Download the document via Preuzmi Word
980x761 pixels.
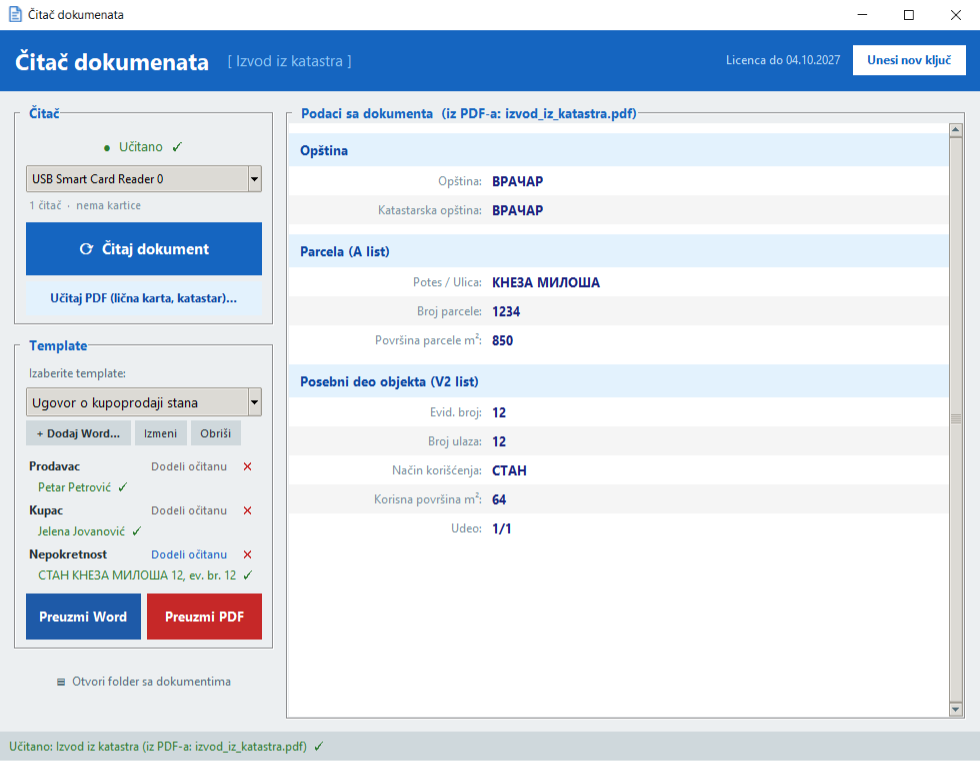pyautogui.click(x=83, y=617)
